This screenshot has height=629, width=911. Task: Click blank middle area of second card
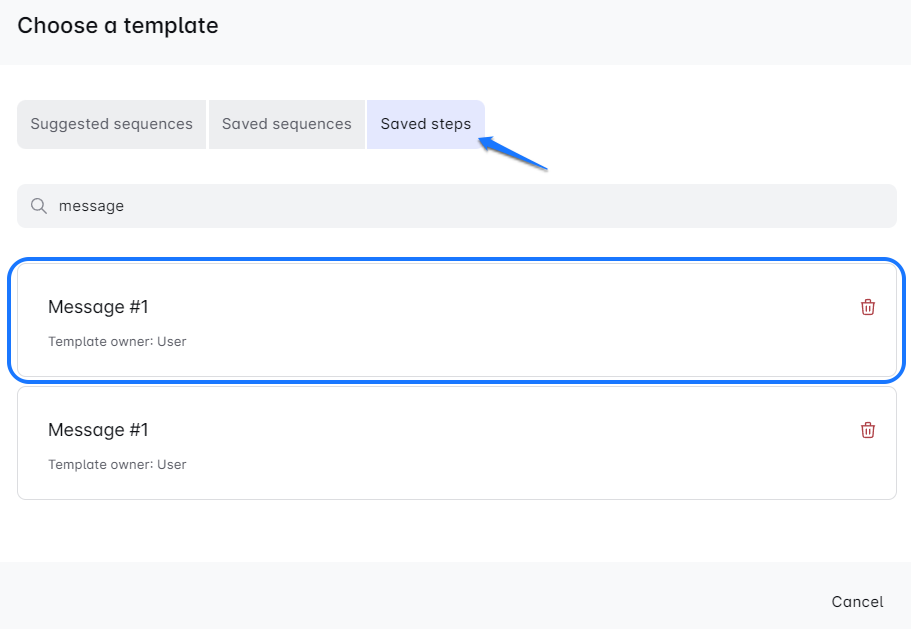(500, 445)
